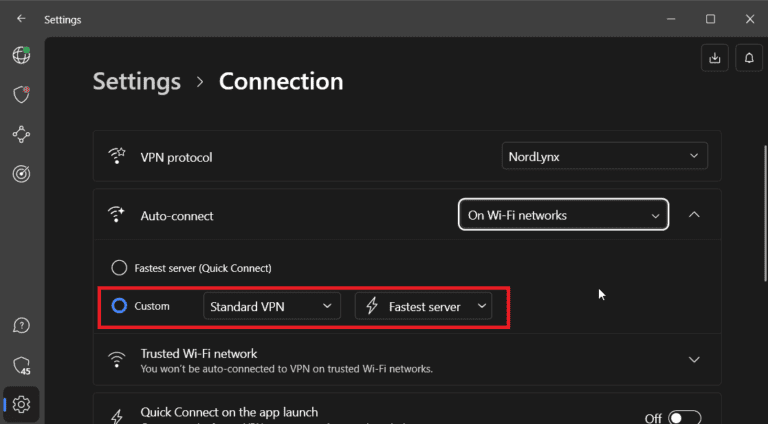This screenshot has height=424, width=768.
Task: Open the globe VPN map icon in sidebar
Action: [x=21, y=55]
